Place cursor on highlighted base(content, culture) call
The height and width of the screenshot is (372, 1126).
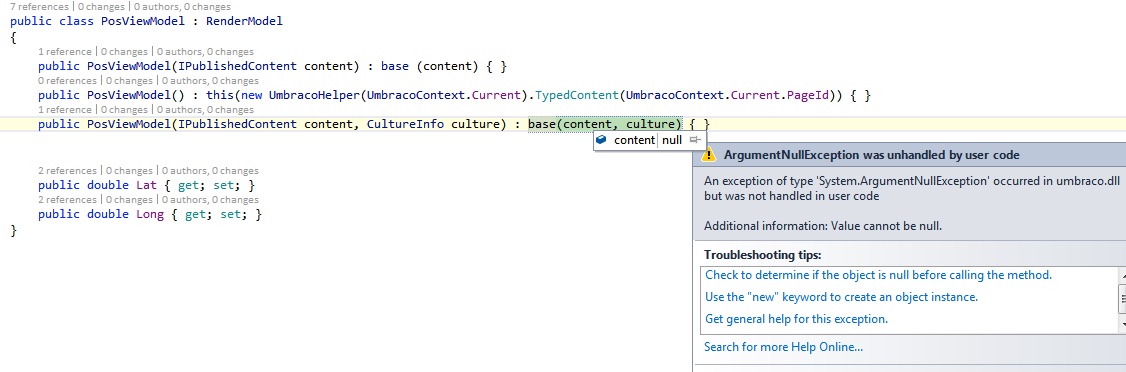(x=605, y=124)
